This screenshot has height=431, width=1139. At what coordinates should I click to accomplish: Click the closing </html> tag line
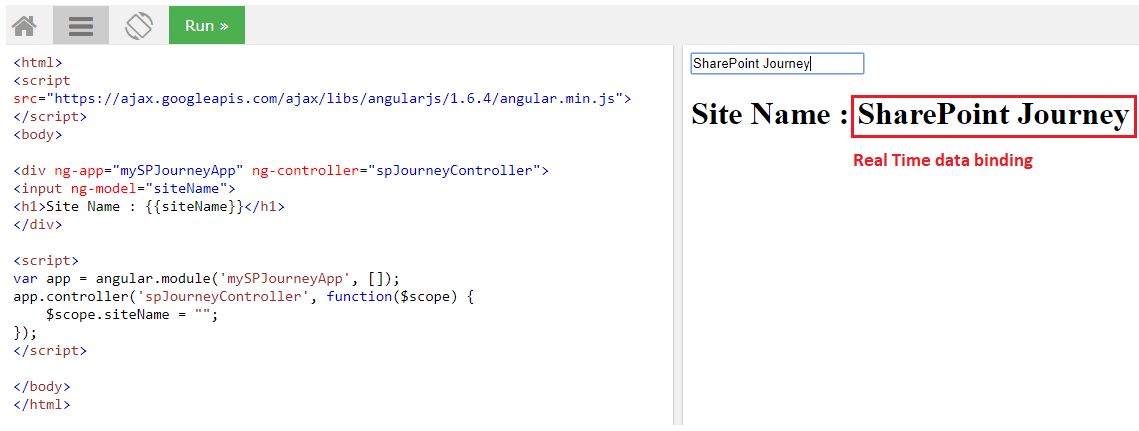pos(42,404)
